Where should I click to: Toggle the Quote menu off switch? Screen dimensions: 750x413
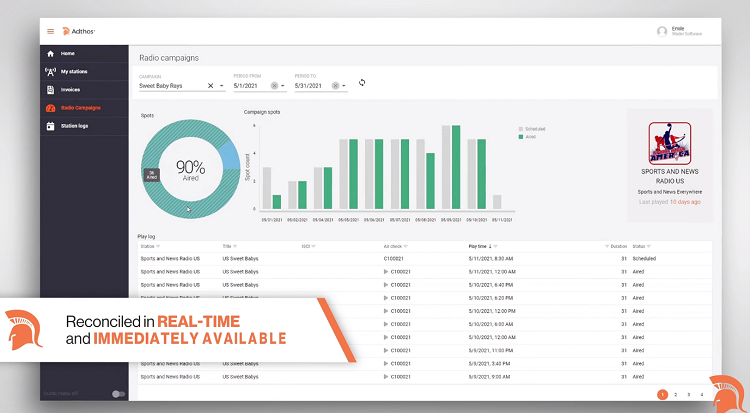click(118, 394)
